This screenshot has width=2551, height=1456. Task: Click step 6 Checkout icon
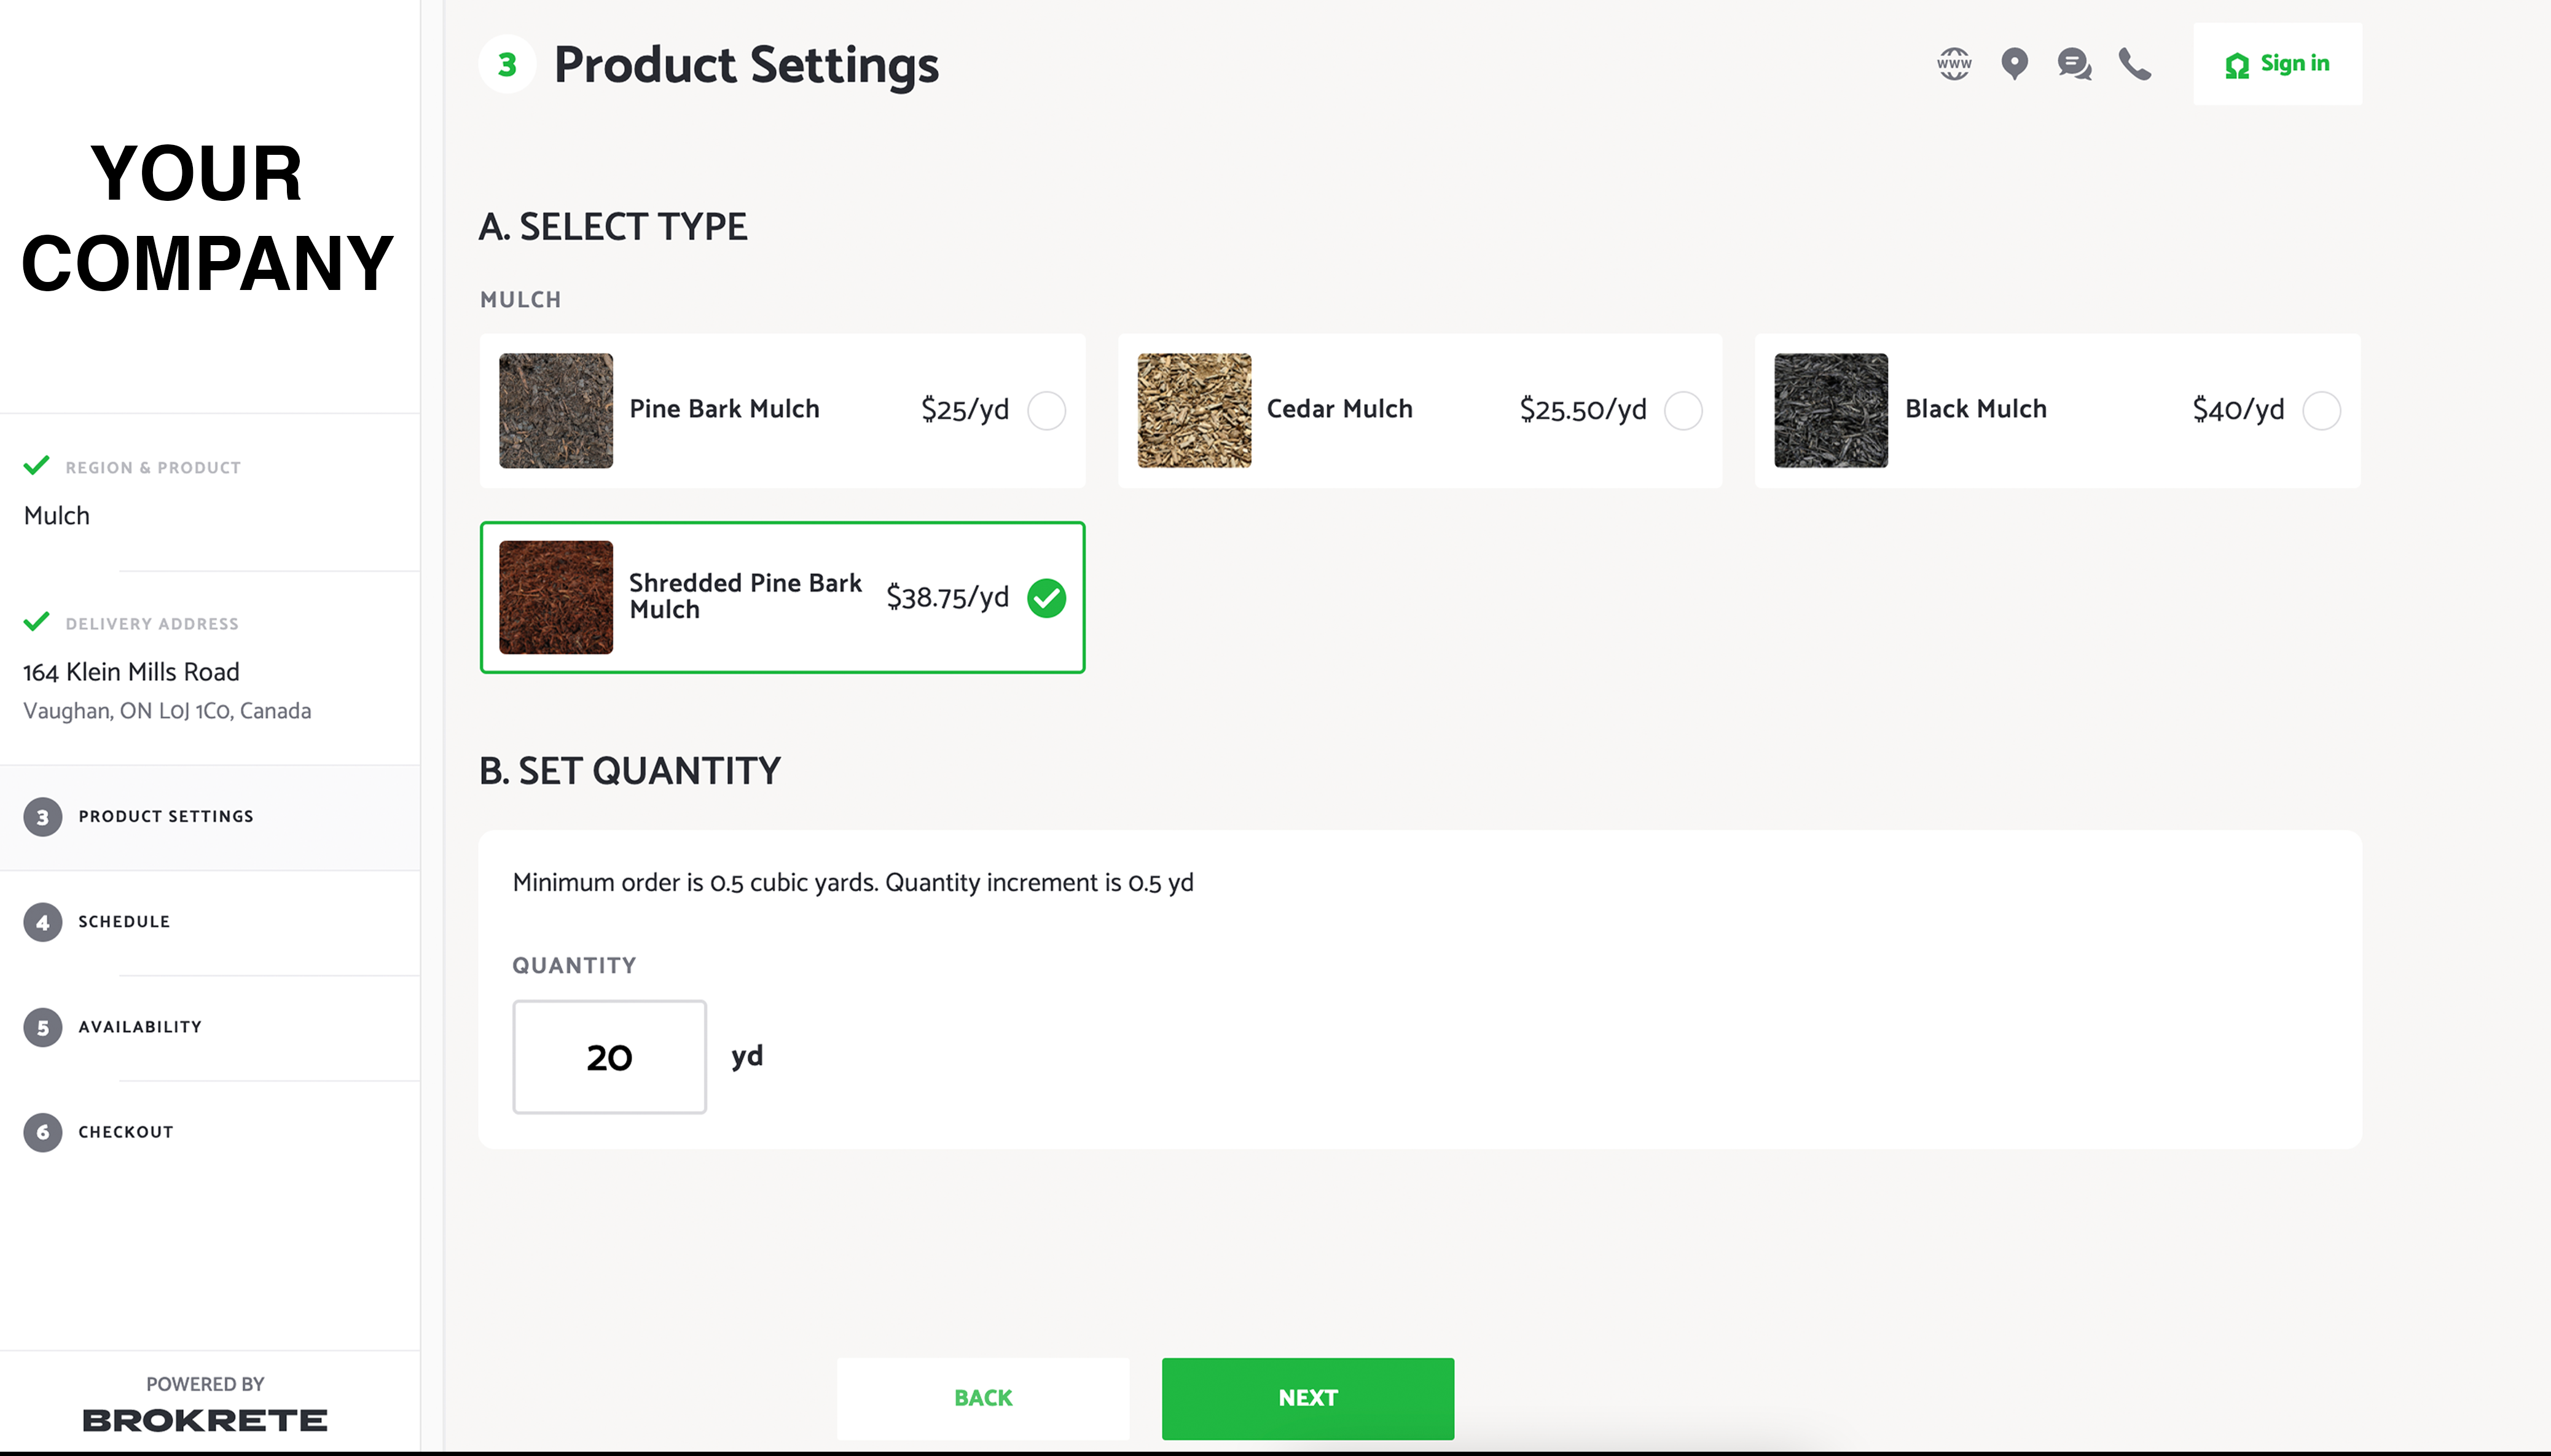point(42,1132)
